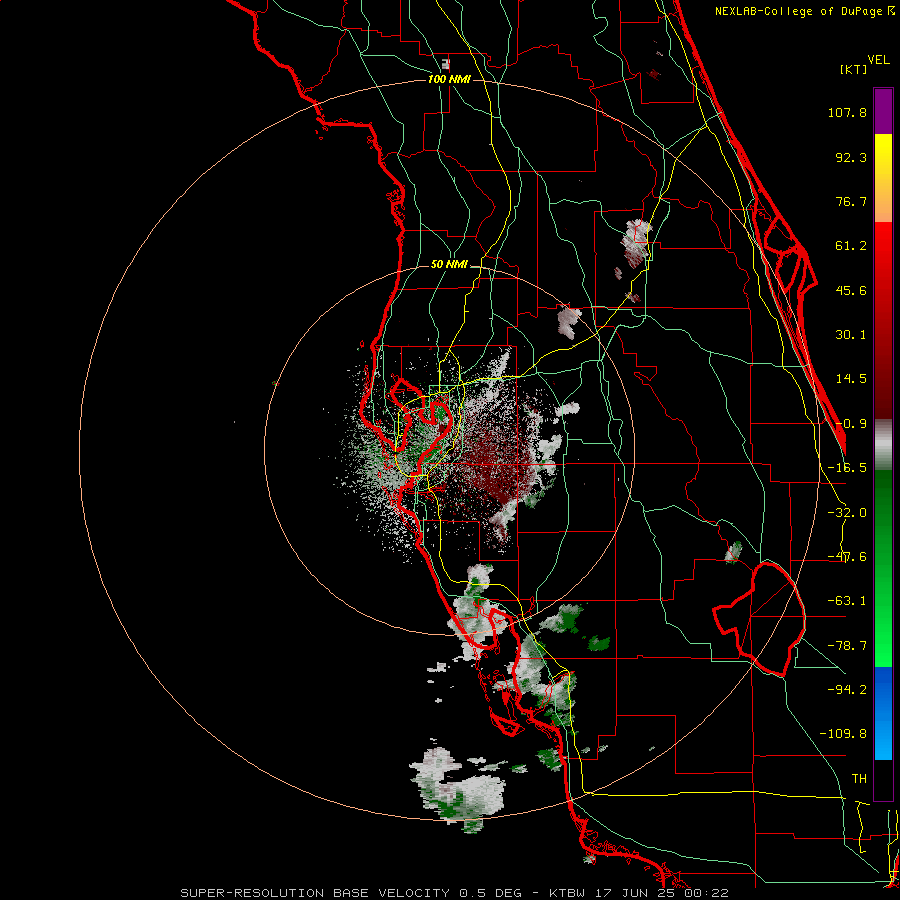Click the 92.3 velocity scale value
Viewport: 900px width, 900px height.
(x=851, y=157)
